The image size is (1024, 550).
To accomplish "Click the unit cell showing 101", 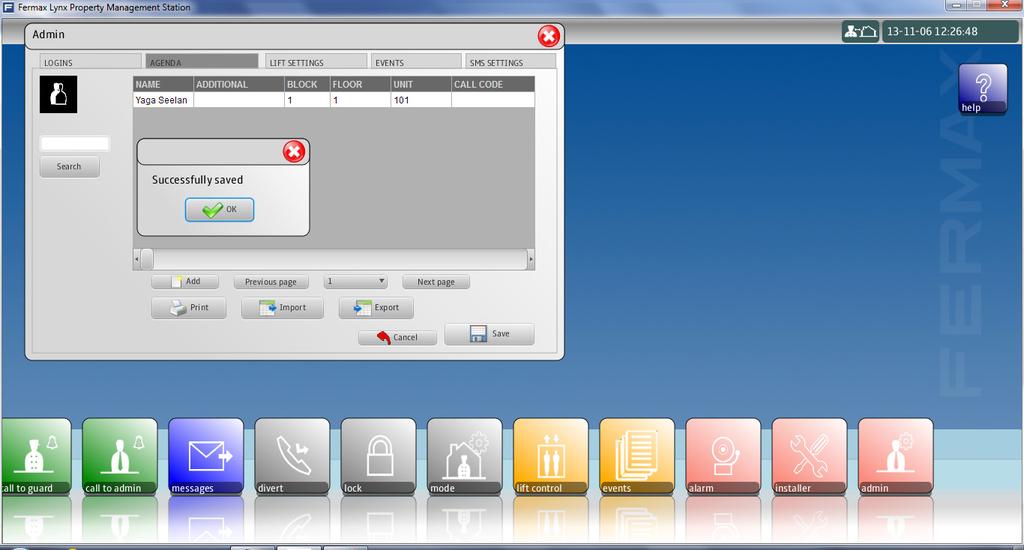I will click(x=421, y=100).
